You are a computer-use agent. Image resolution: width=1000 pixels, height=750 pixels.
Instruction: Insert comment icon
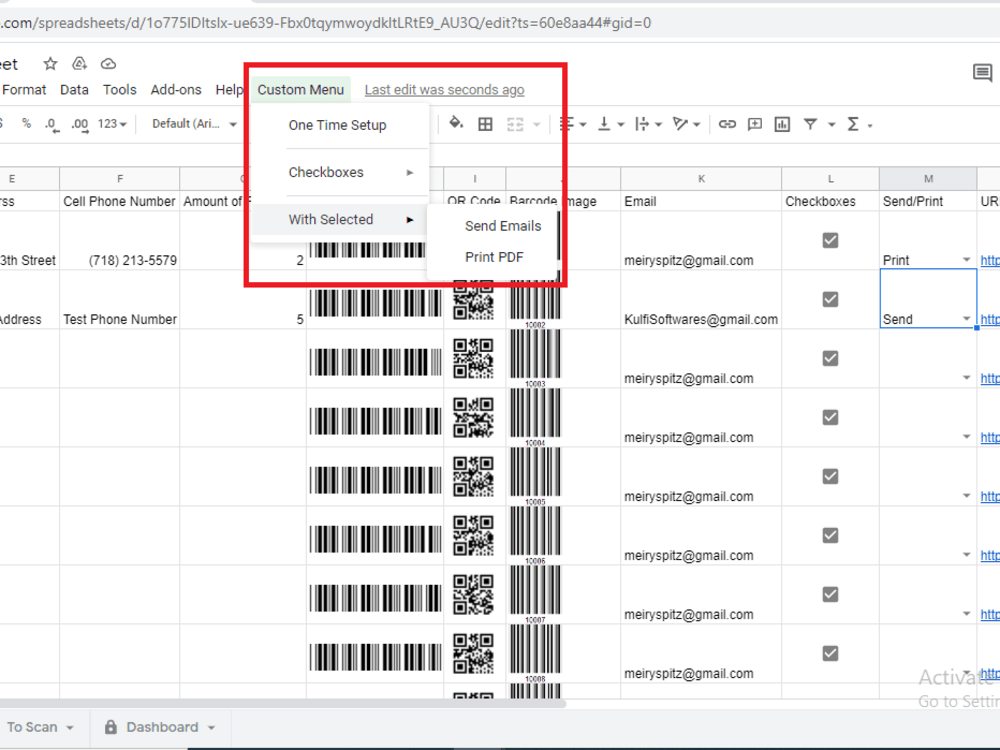[754, 124]
